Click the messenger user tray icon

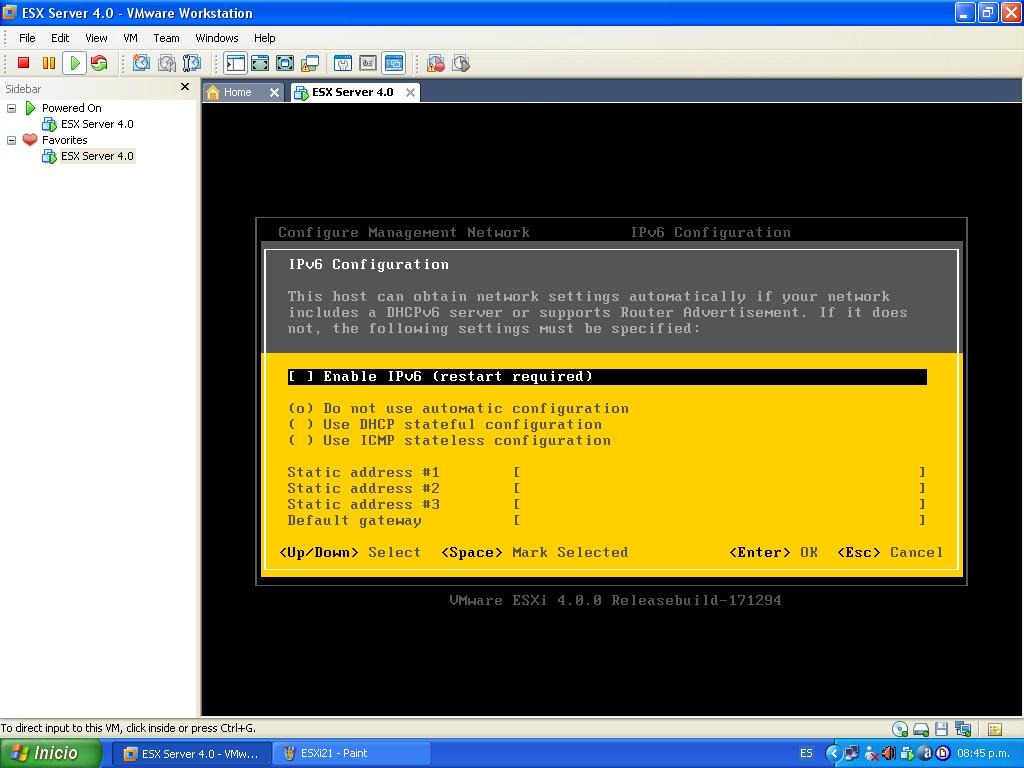(871, 753)
